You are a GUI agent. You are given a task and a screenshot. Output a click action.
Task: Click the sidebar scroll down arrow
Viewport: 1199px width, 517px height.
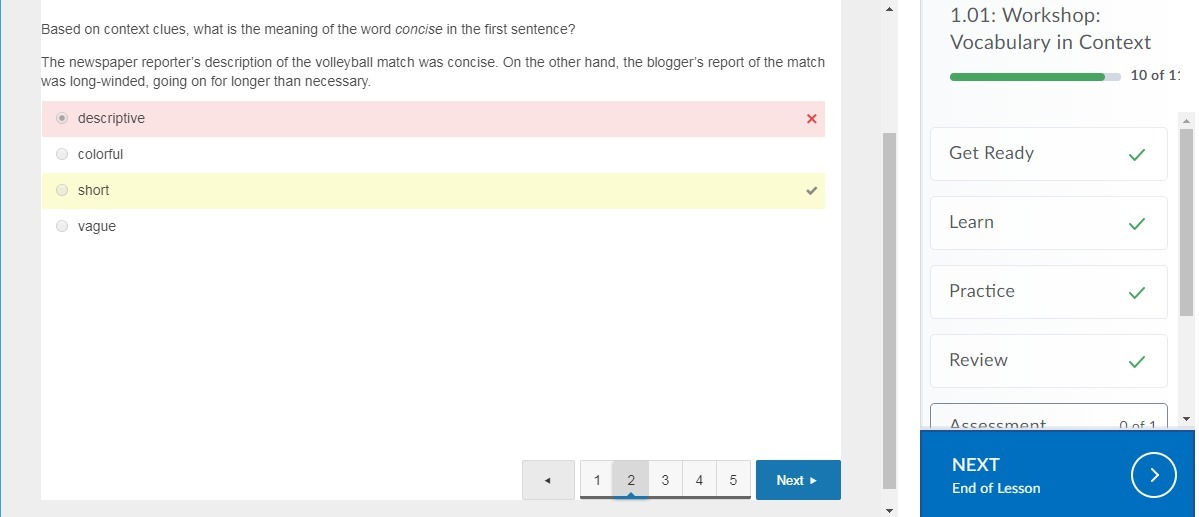coord(1187,419)
